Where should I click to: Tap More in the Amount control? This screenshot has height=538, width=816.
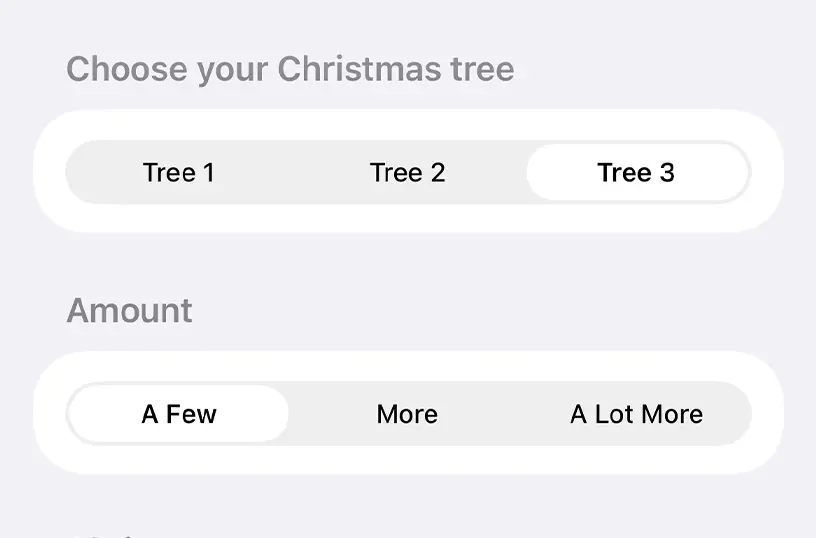407,414
